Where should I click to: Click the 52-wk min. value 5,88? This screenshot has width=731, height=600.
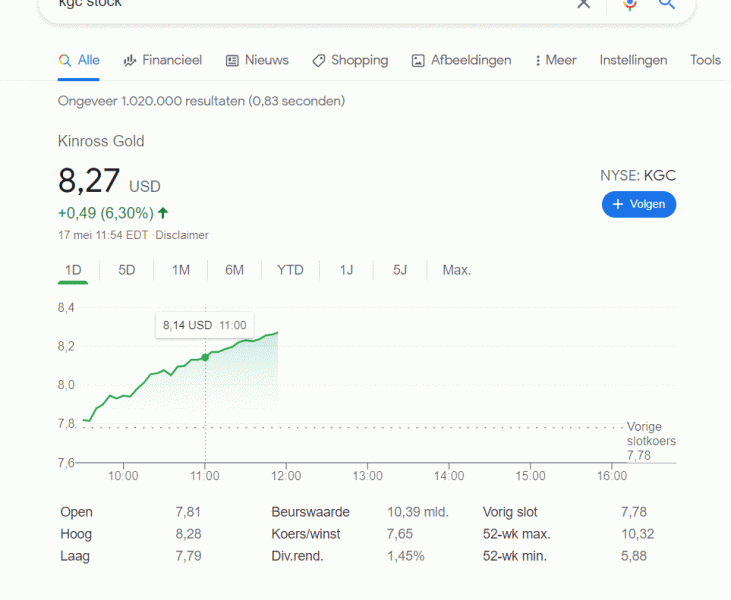pyautogui.click(x=634, y=556)
